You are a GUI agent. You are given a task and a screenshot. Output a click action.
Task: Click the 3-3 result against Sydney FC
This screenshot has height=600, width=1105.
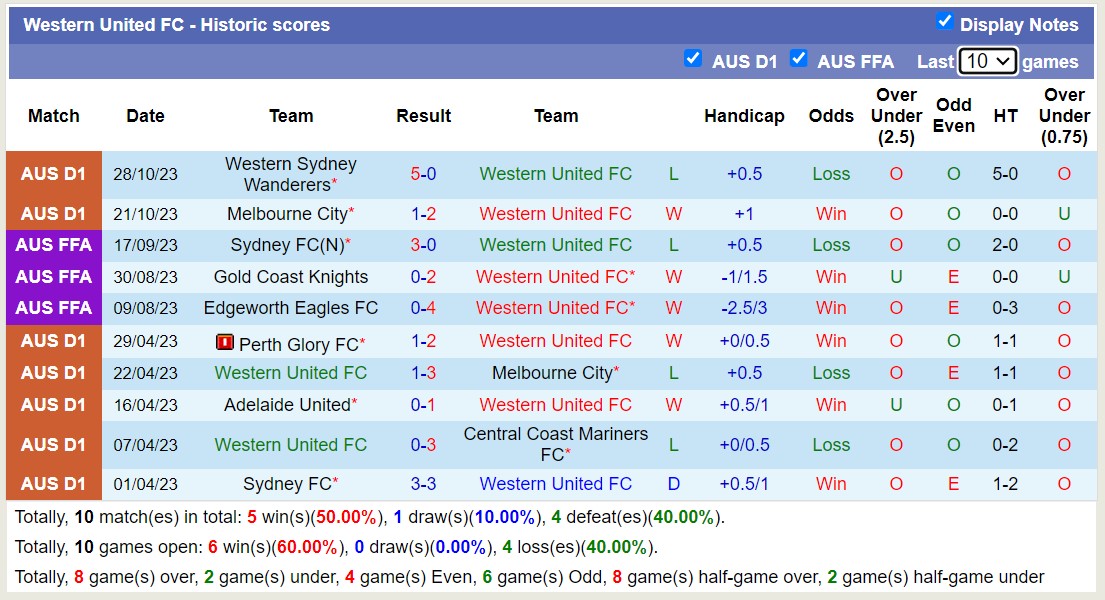(423, 484)
